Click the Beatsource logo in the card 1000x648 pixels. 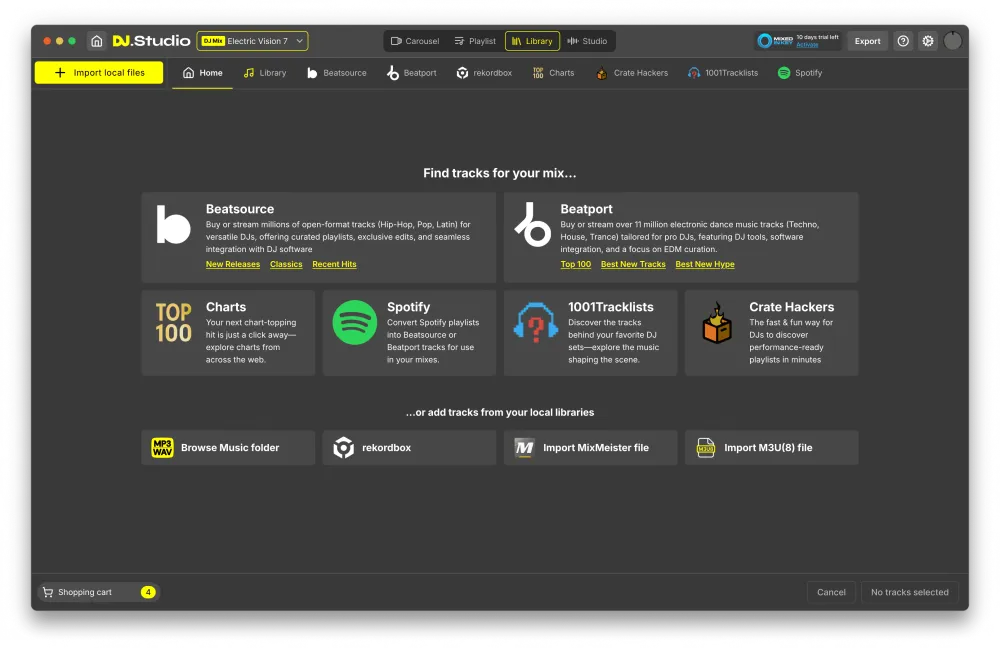pyautogui.click(x=173, y=225)
